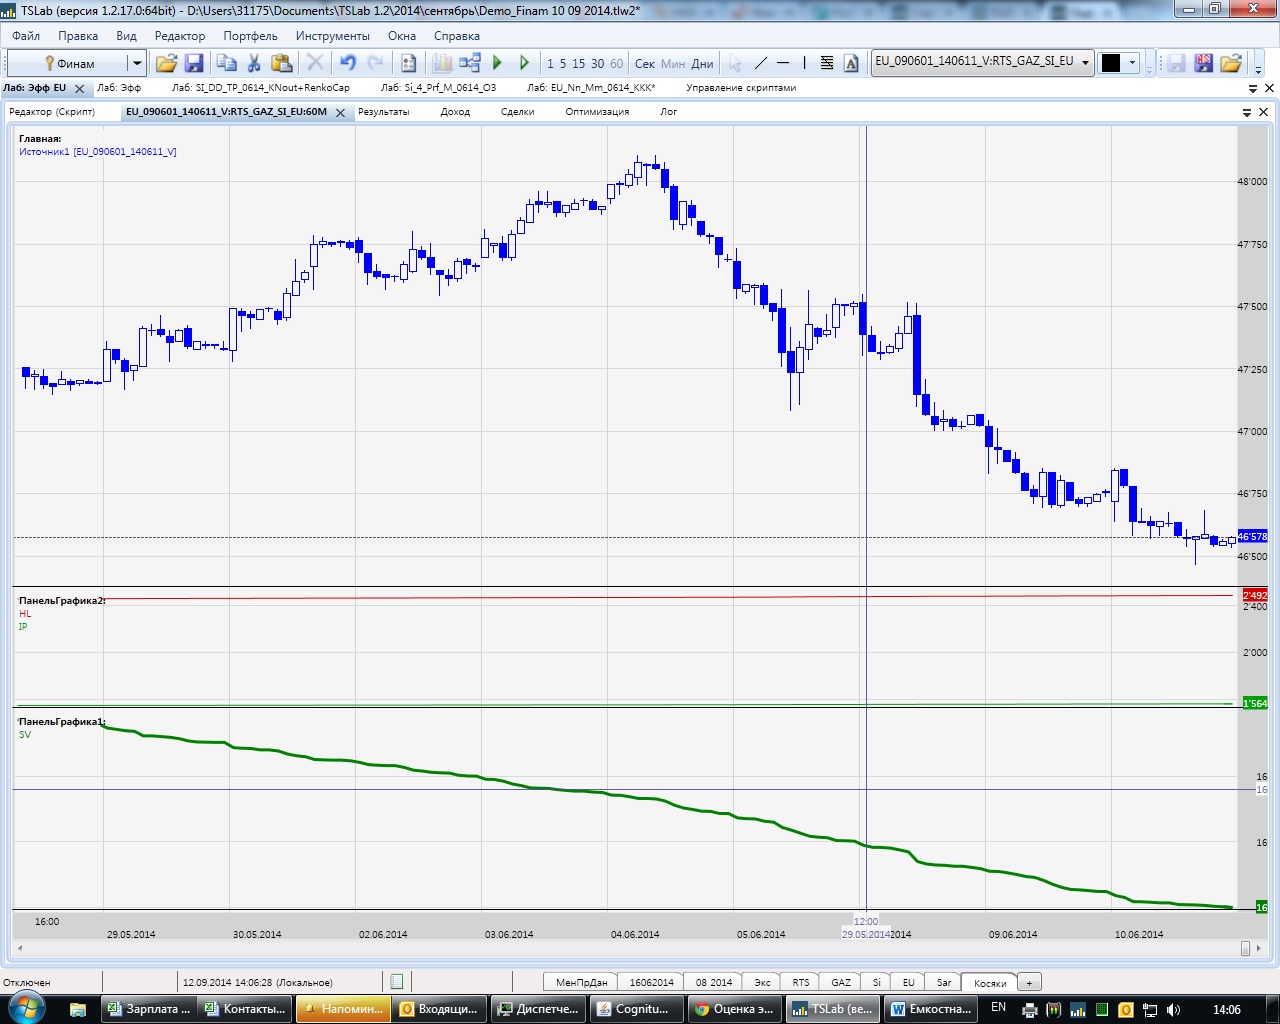Screen dimensions: 1280x1024
Task: Click the scissors Cut icon
Action: [254, 63]
